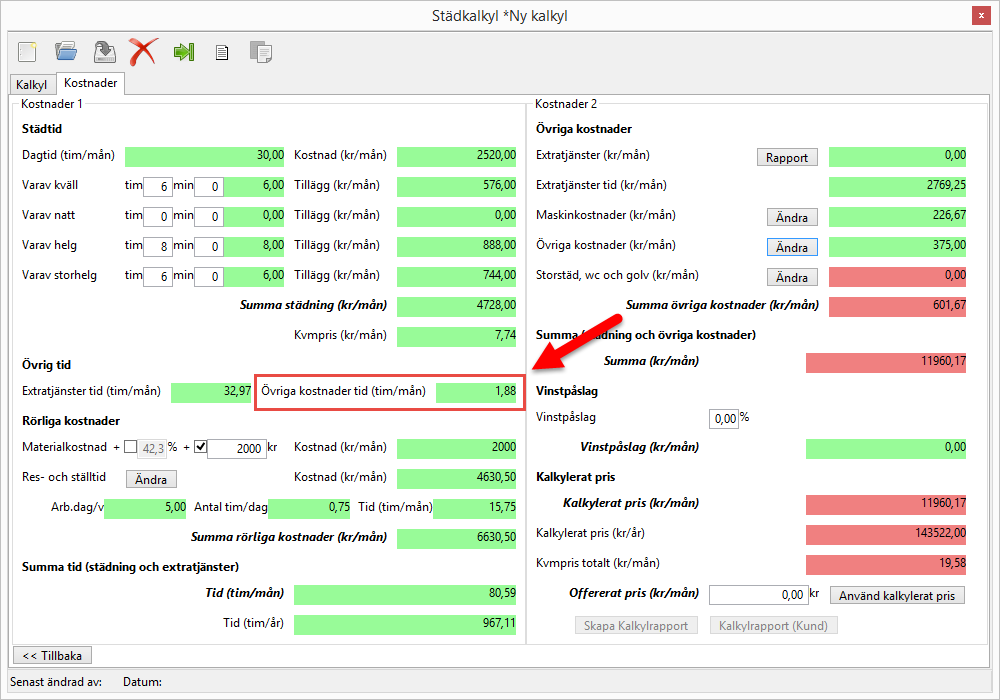Click the Varav kväll tim input field
The image size is (1000, 700).
(157, 186)
